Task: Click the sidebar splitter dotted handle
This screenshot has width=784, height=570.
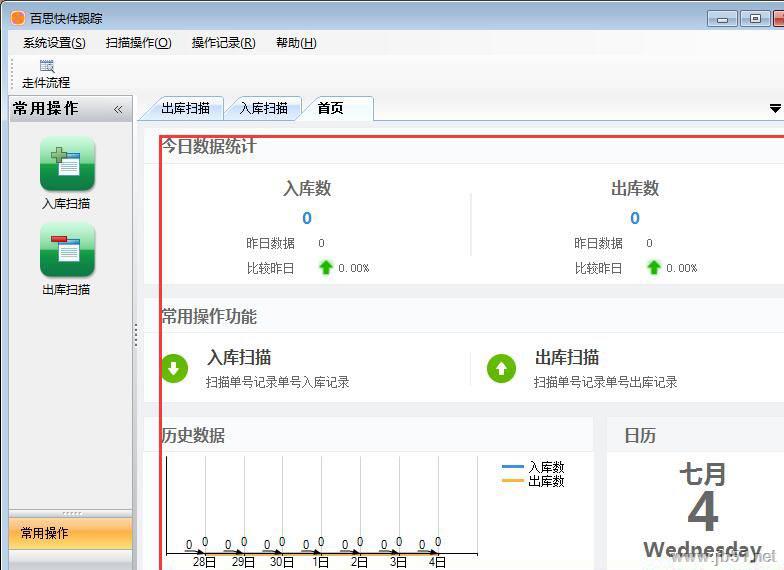Action: click(136, 335)
